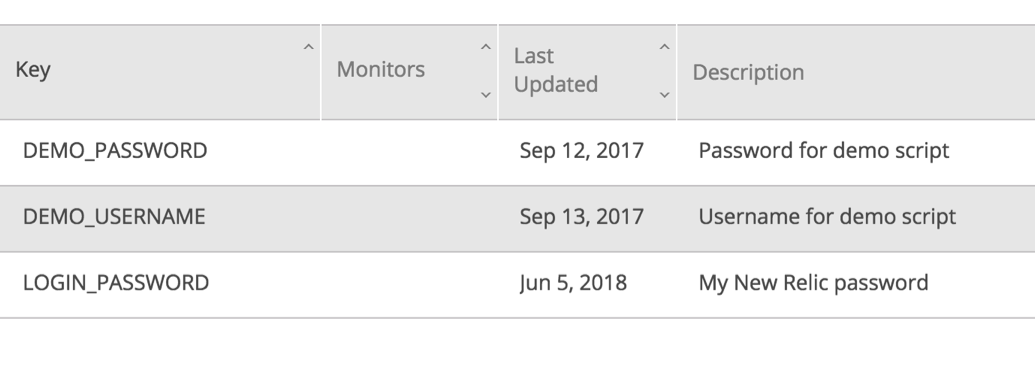The image size is (1035, 367).
Task: Sort ascending by Key column arrow
Action: pos(308,48)
